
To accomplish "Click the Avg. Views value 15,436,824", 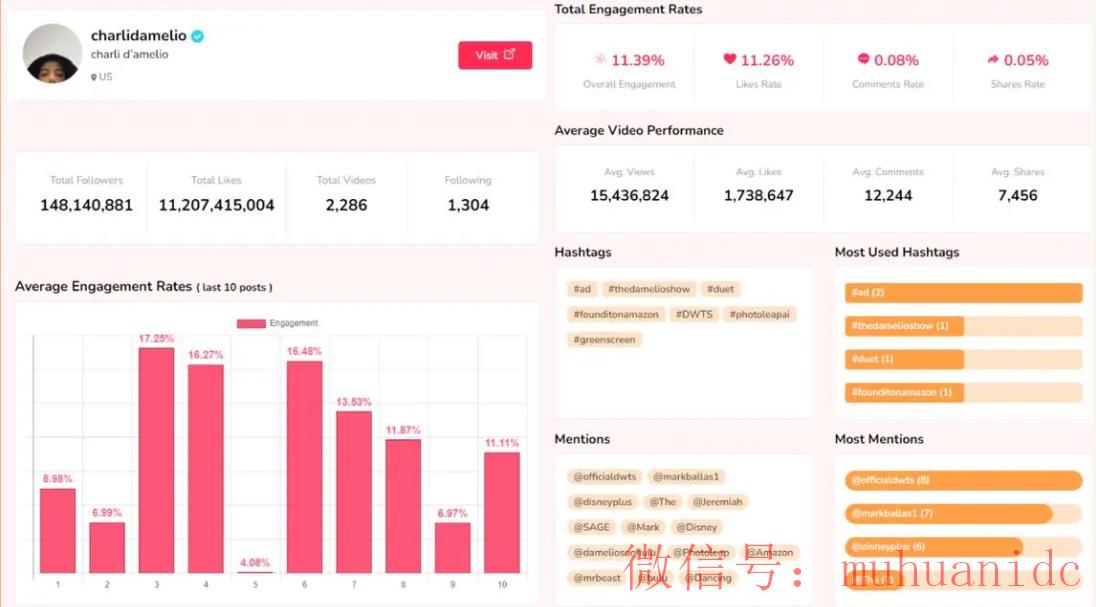I will [x=629, y=195].
